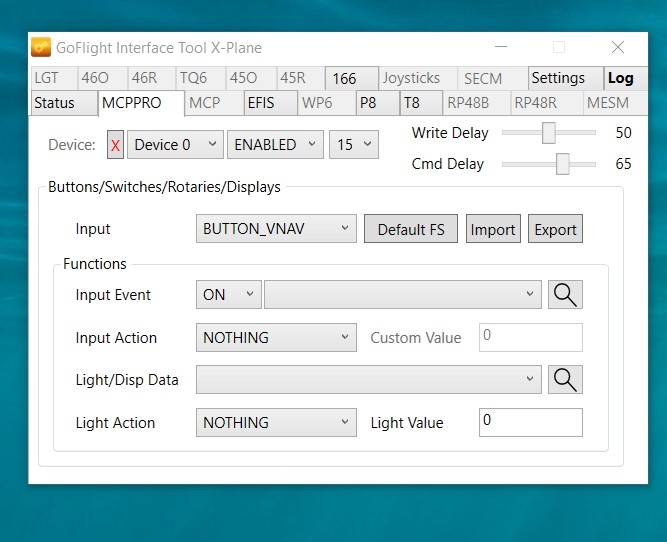Click the Default FS button

(410, 229)
